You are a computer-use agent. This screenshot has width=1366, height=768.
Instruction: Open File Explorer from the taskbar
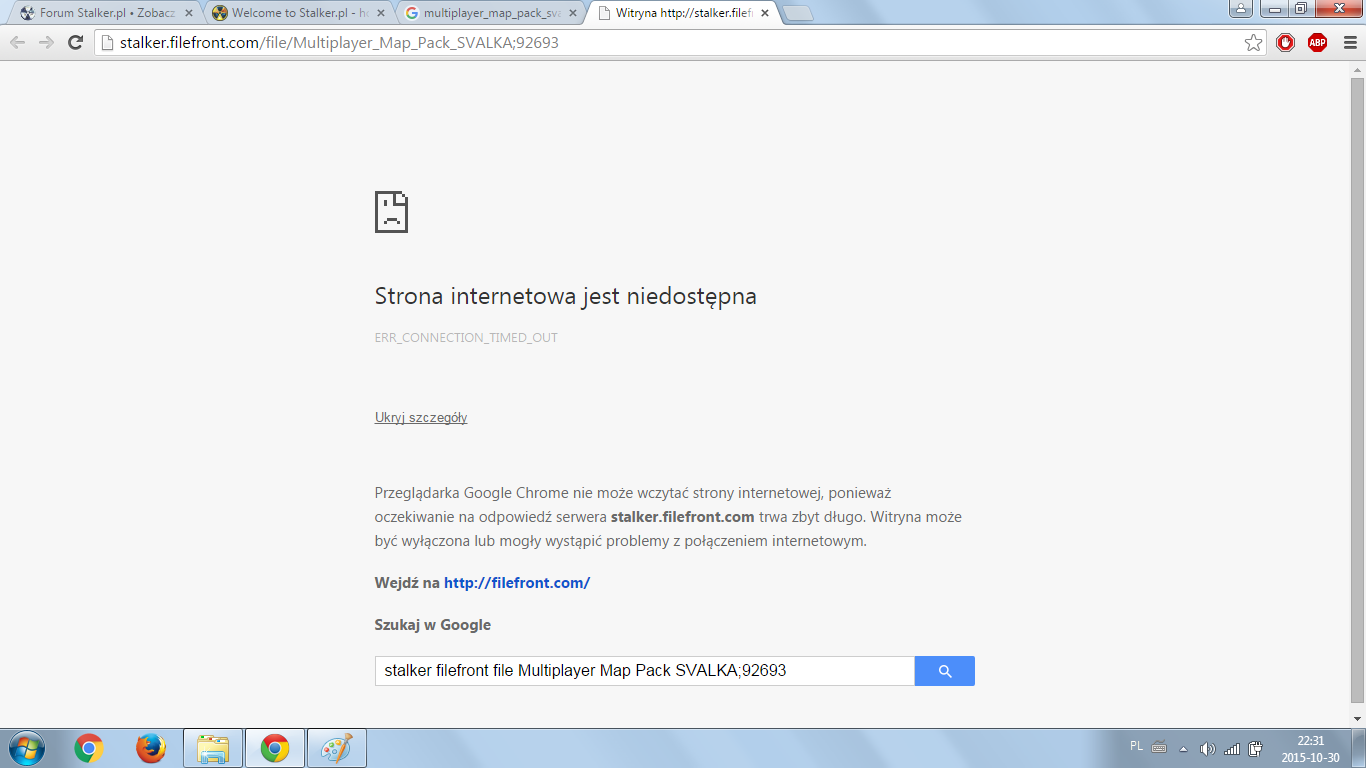(x=213, y=748)
